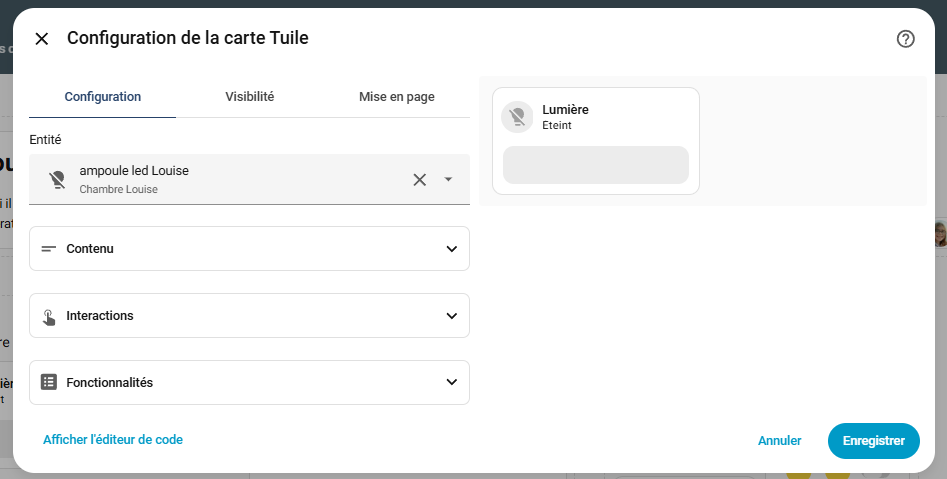Click the Interactions hand-tap icon
This screenshot has height=479, width=947.
[x=48, y=316]
